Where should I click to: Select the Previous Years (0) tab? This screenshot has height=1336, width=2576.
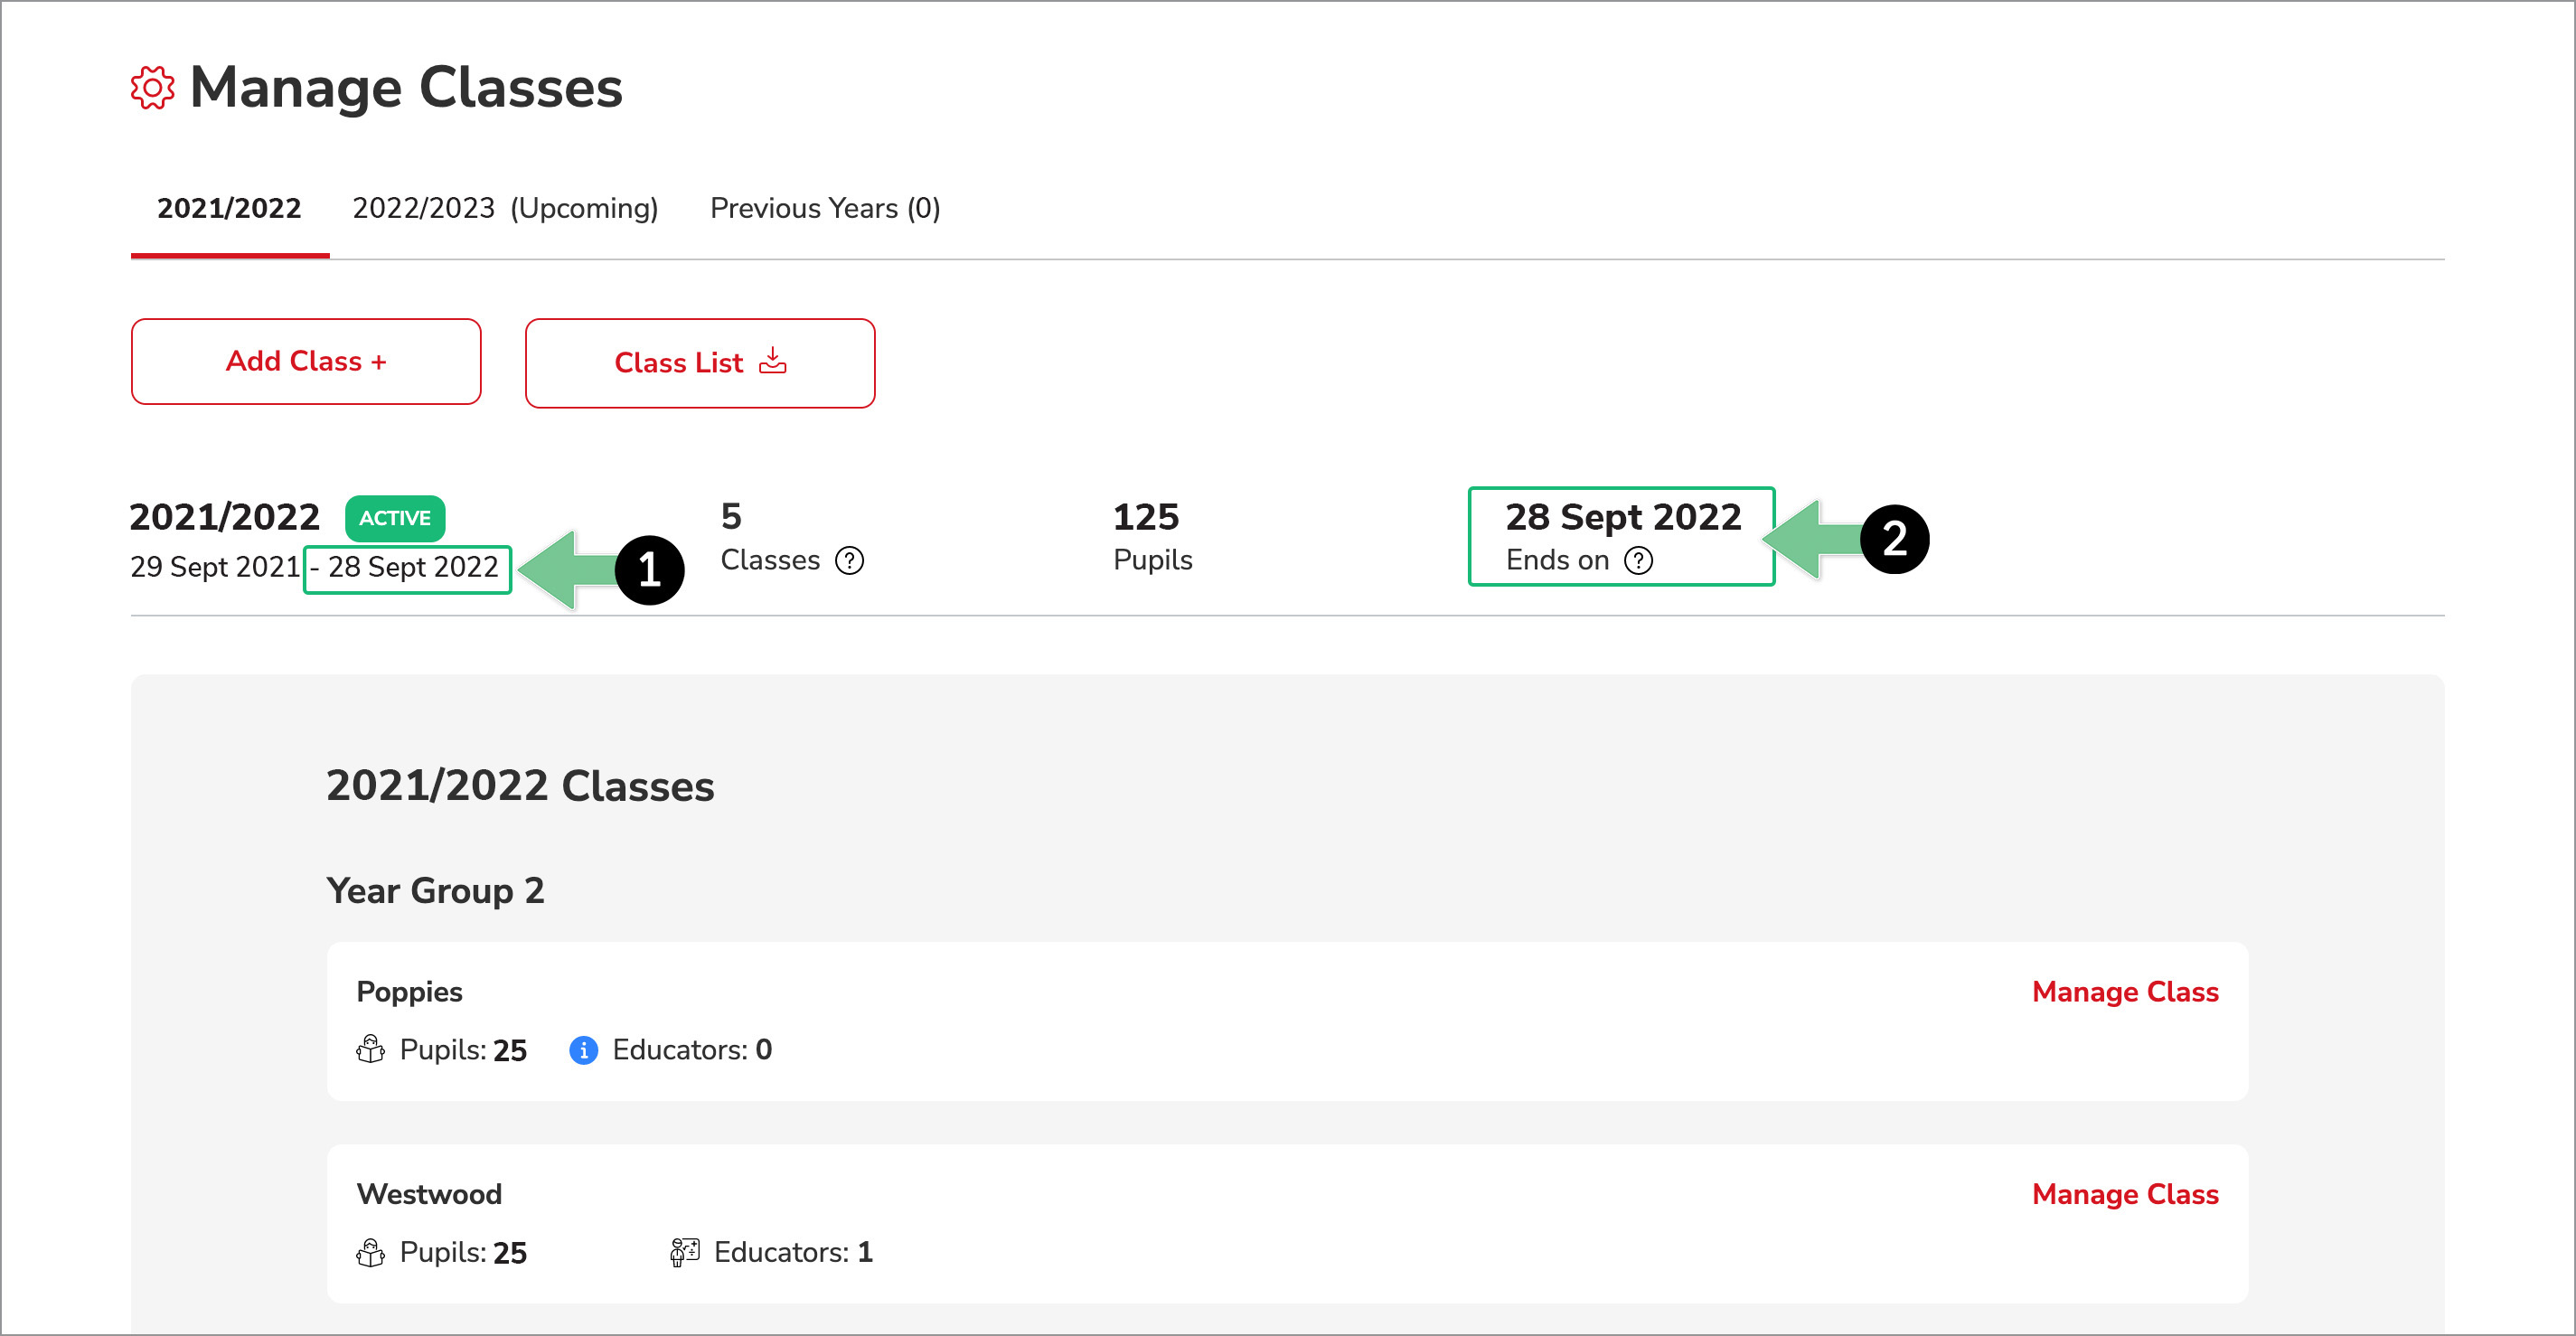[825, 208]
